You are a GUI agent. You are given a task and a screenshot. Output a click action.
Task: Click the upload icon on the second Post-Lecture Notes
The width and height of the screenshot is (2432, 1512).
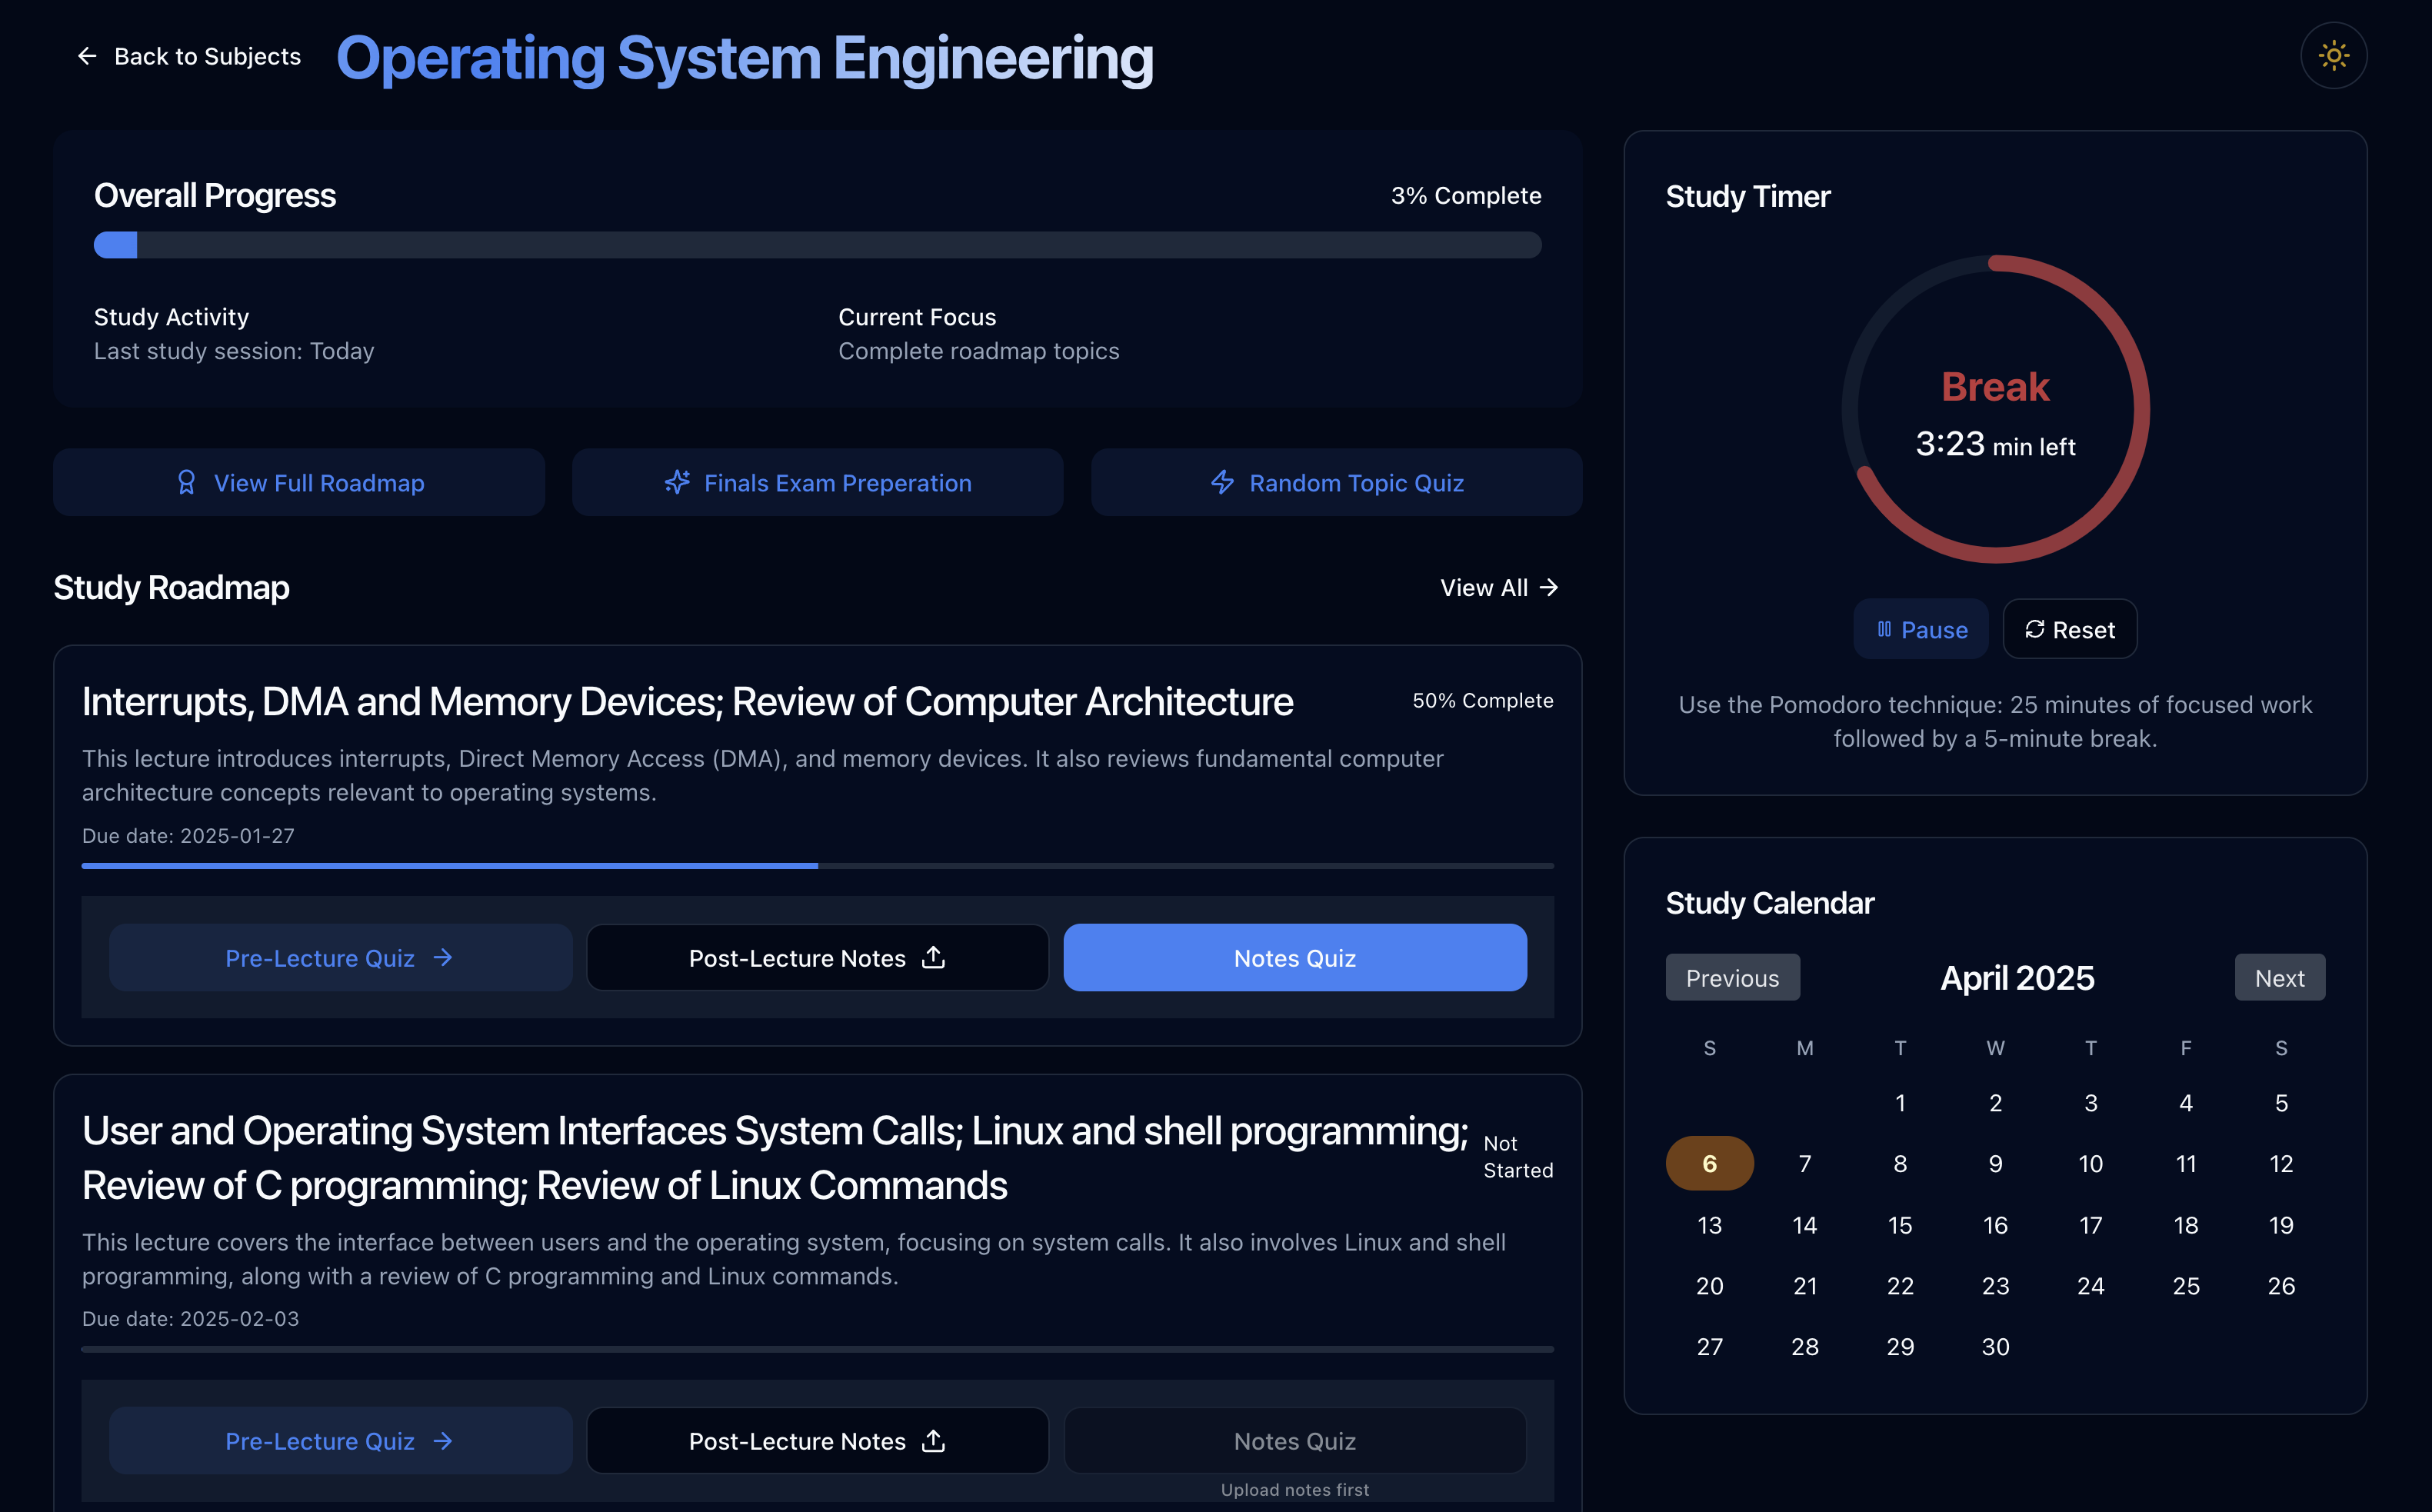pos(933,1440)
